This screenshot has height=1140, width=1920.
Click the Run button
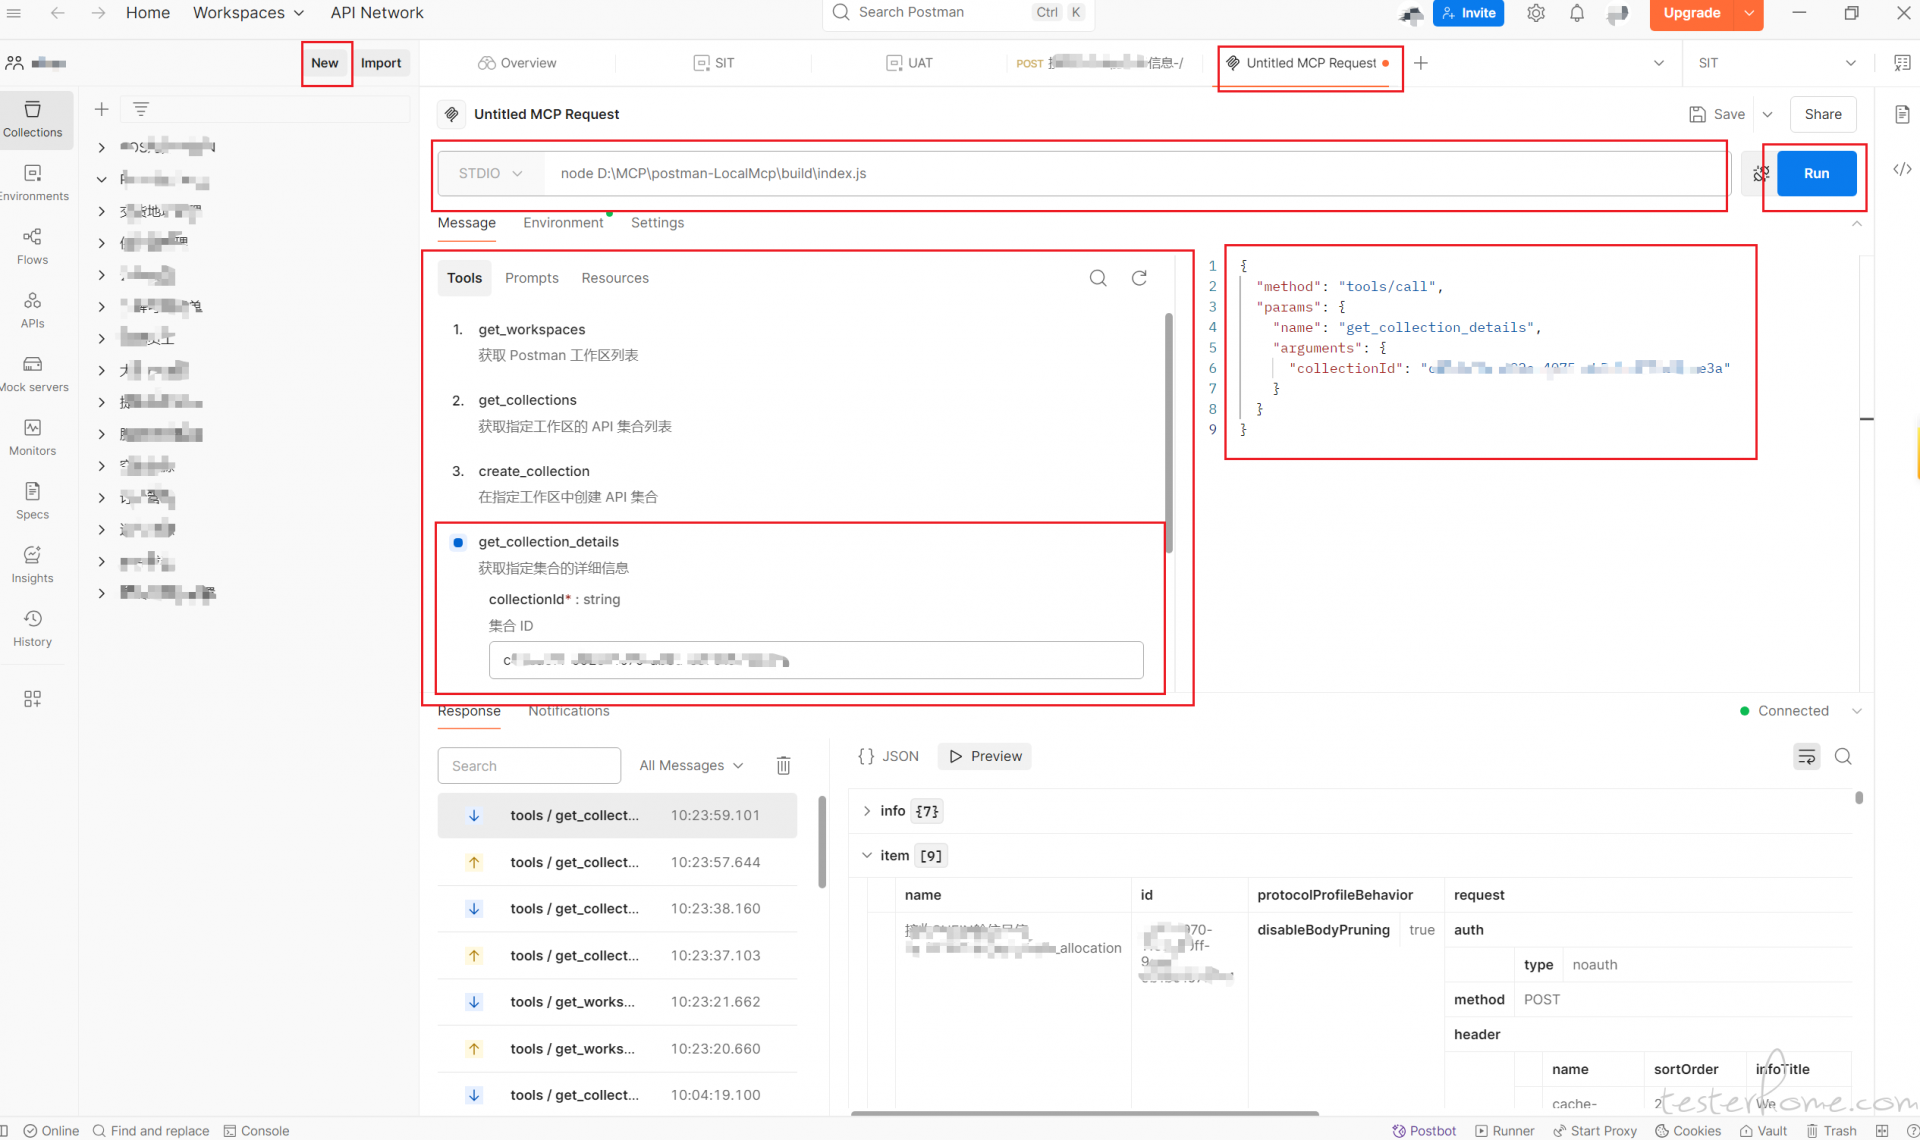pyautogui.click(x=1816, y=173)
